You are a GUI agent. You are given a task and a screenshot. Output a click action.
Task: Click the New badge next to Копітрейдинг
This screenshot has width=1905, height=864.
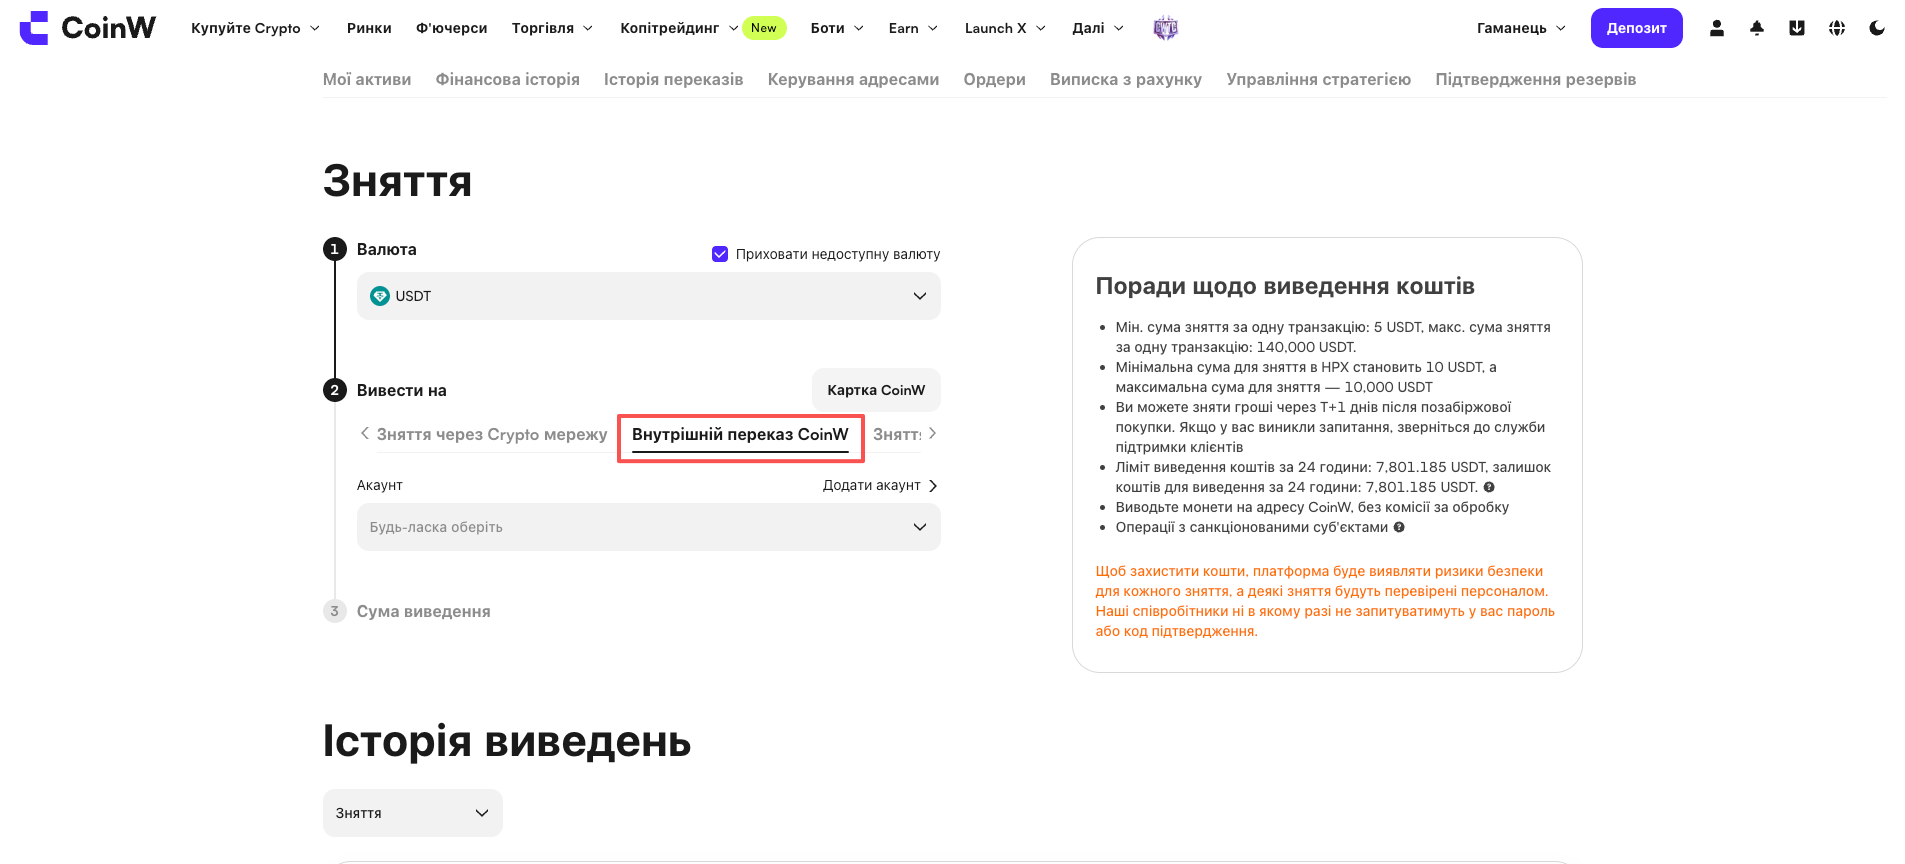764,28
